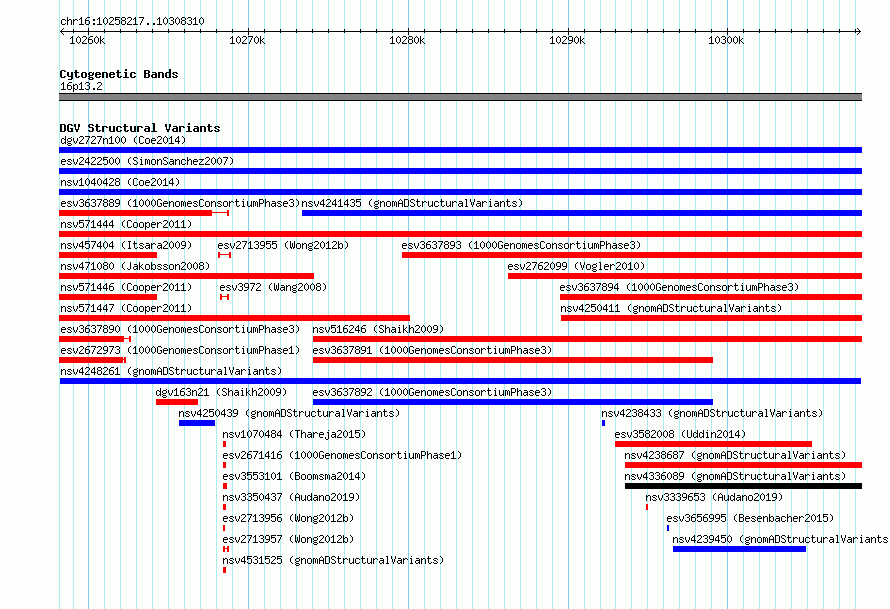Select the blue esv3637892 variant bar
The image size is (890, 609).
[x=513, y=402]
